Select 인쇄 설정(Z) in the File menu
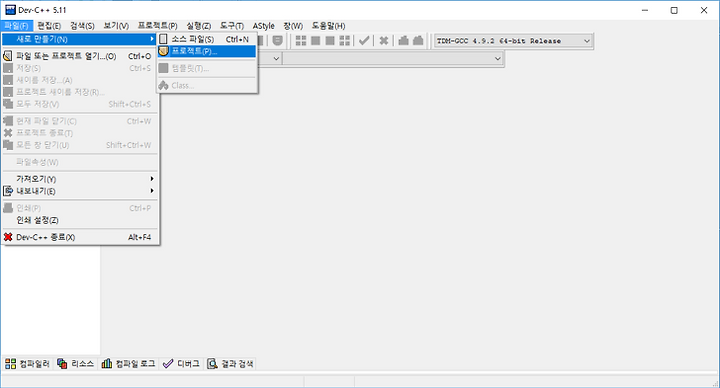 [x=80, y=220]
